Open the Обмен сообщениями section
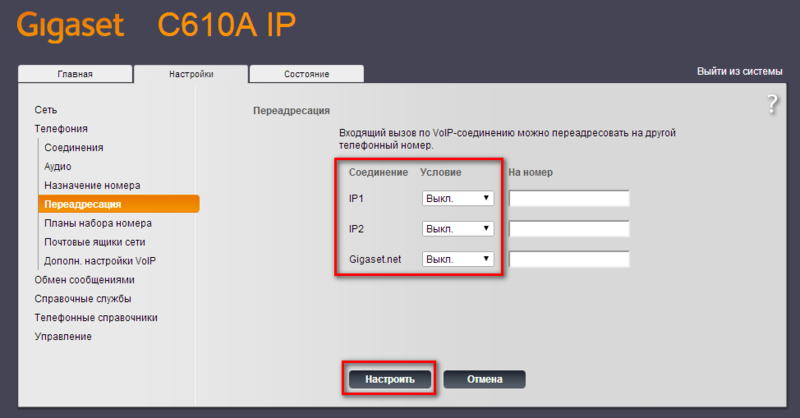This screenshot has width=800, height=418. pos(85,280)
